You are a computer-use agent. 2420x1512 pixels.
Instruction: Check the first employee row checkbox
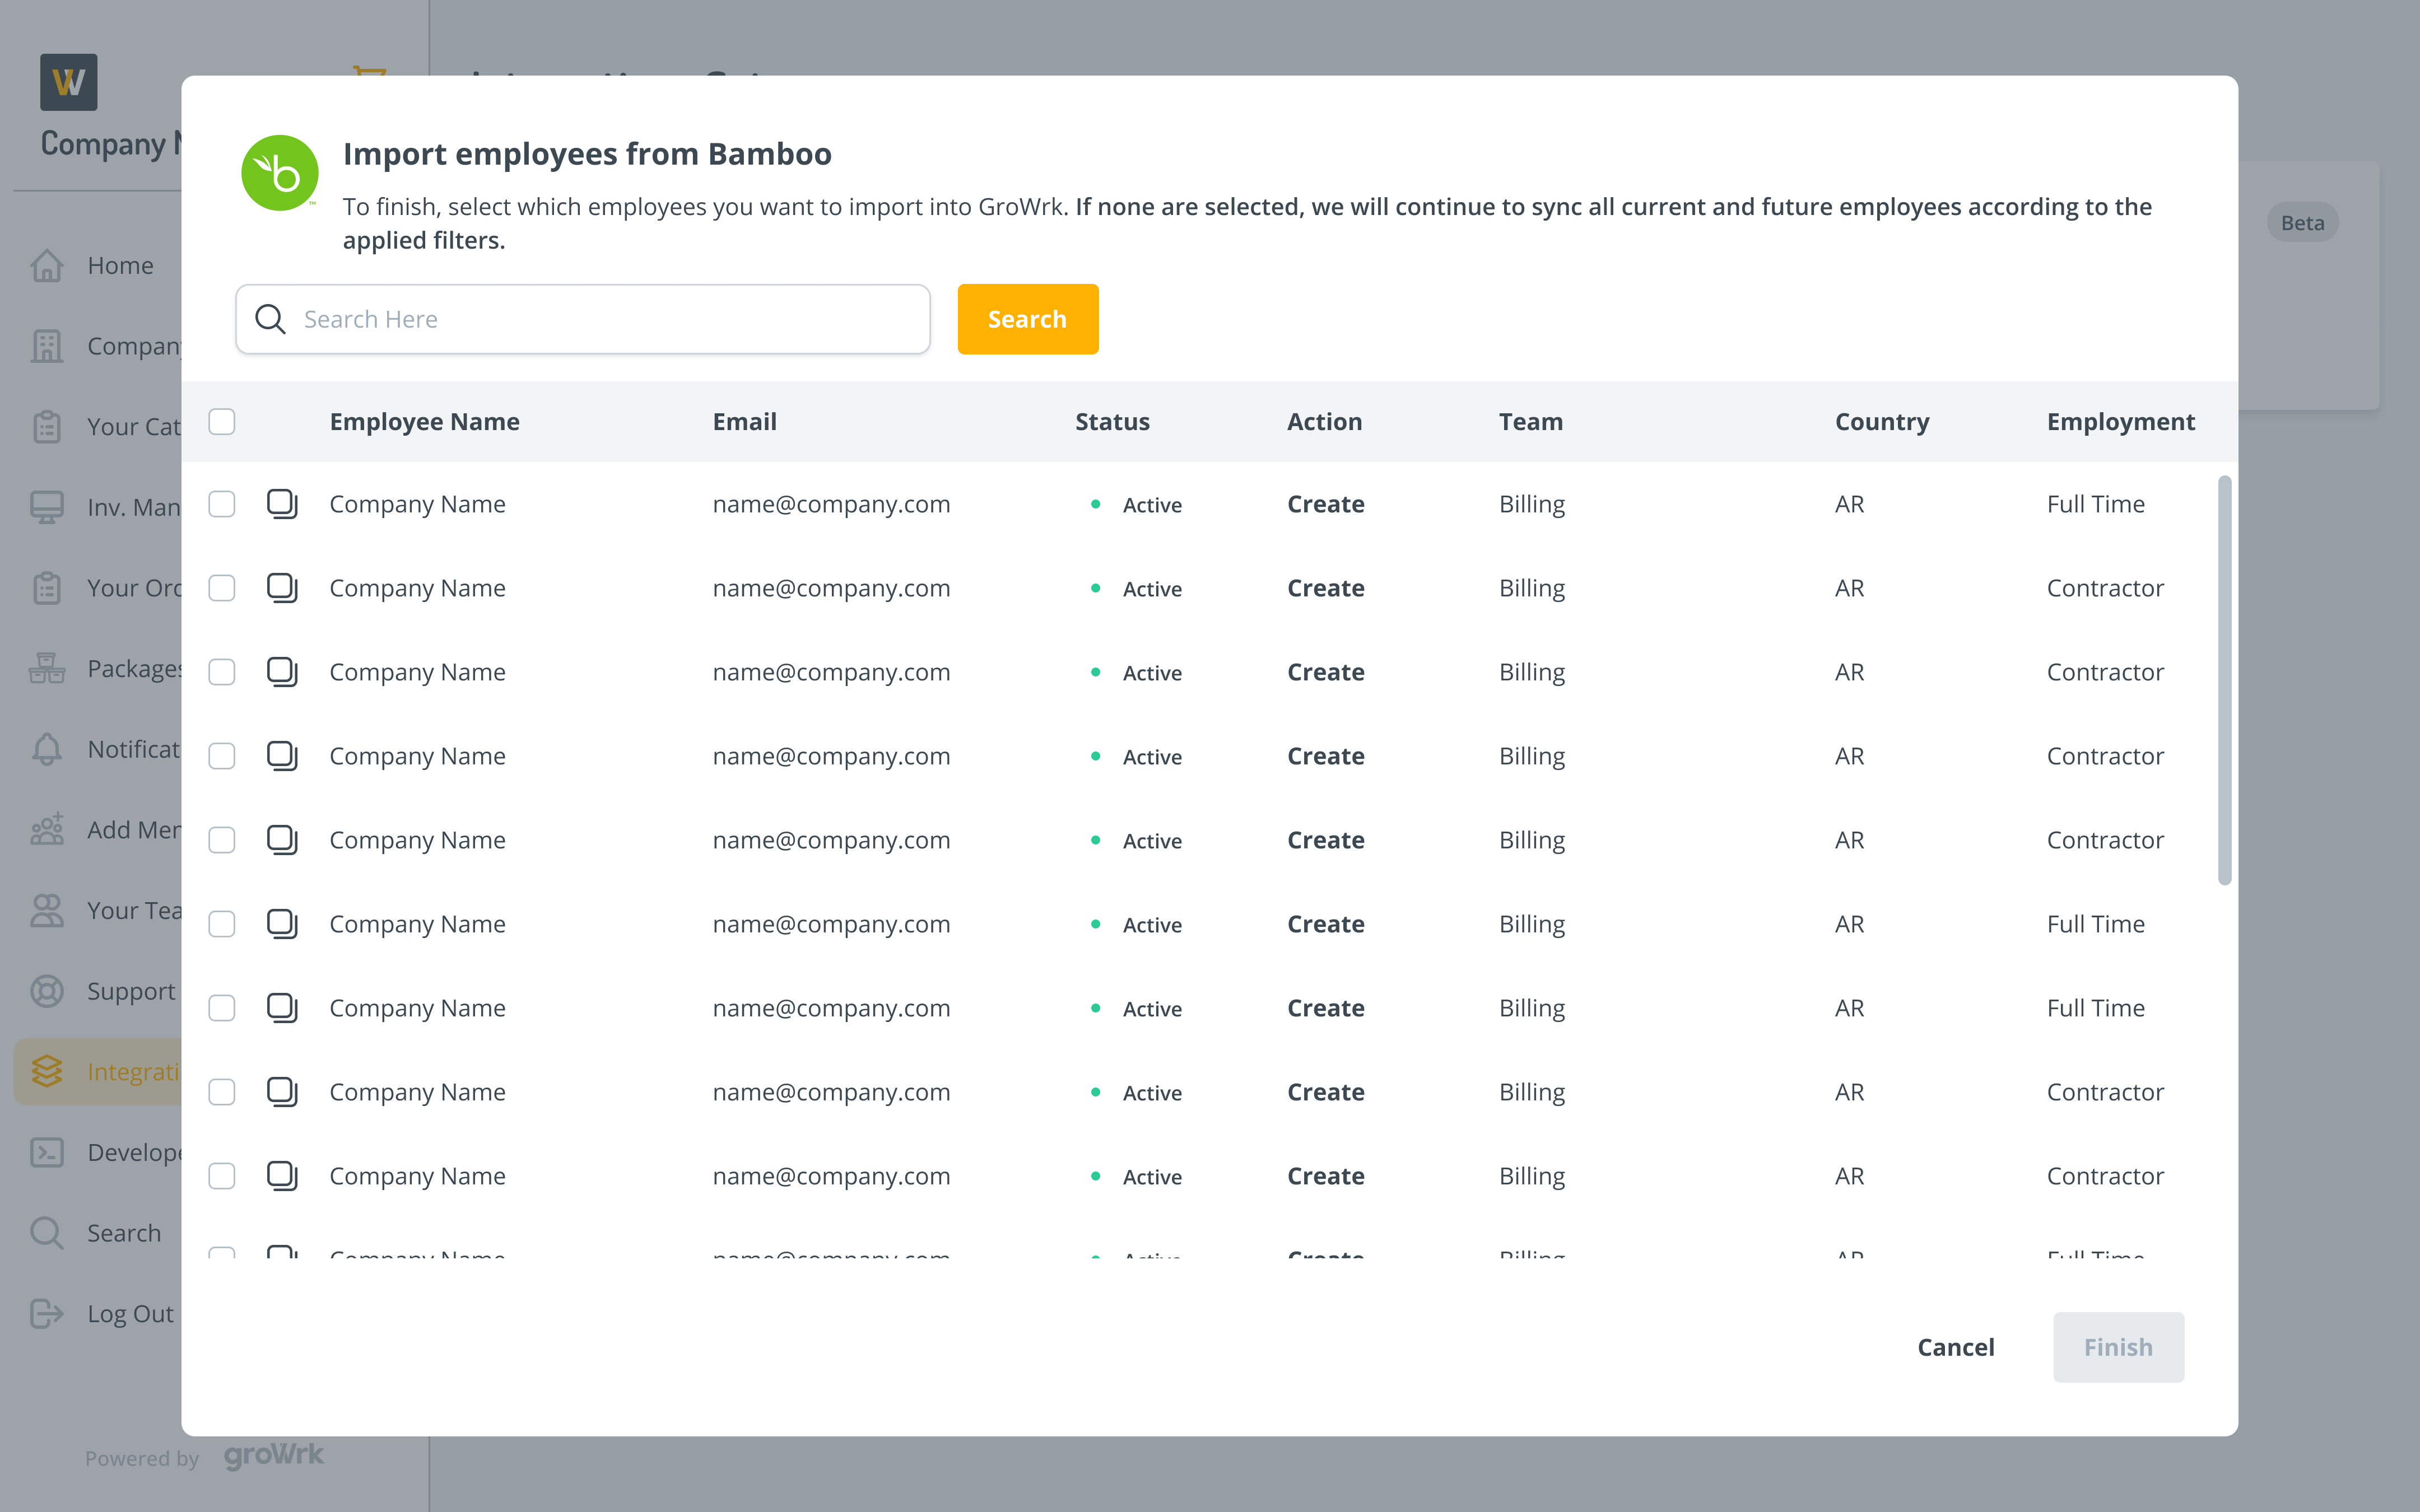pos(222,504)
